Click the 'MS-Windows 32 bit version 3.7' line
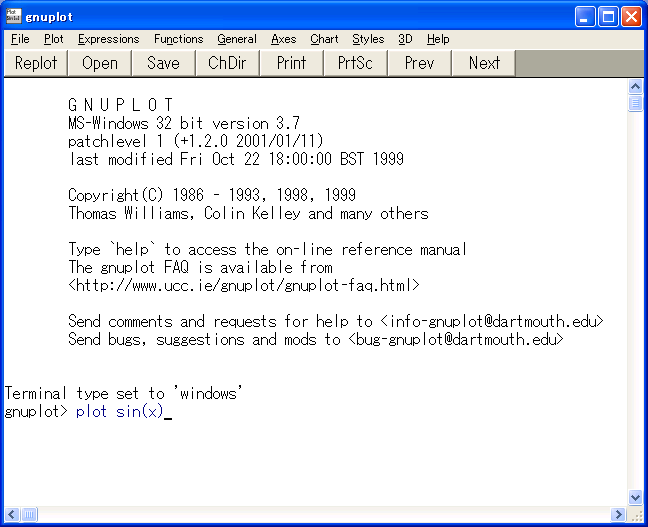 coord(184,123)
